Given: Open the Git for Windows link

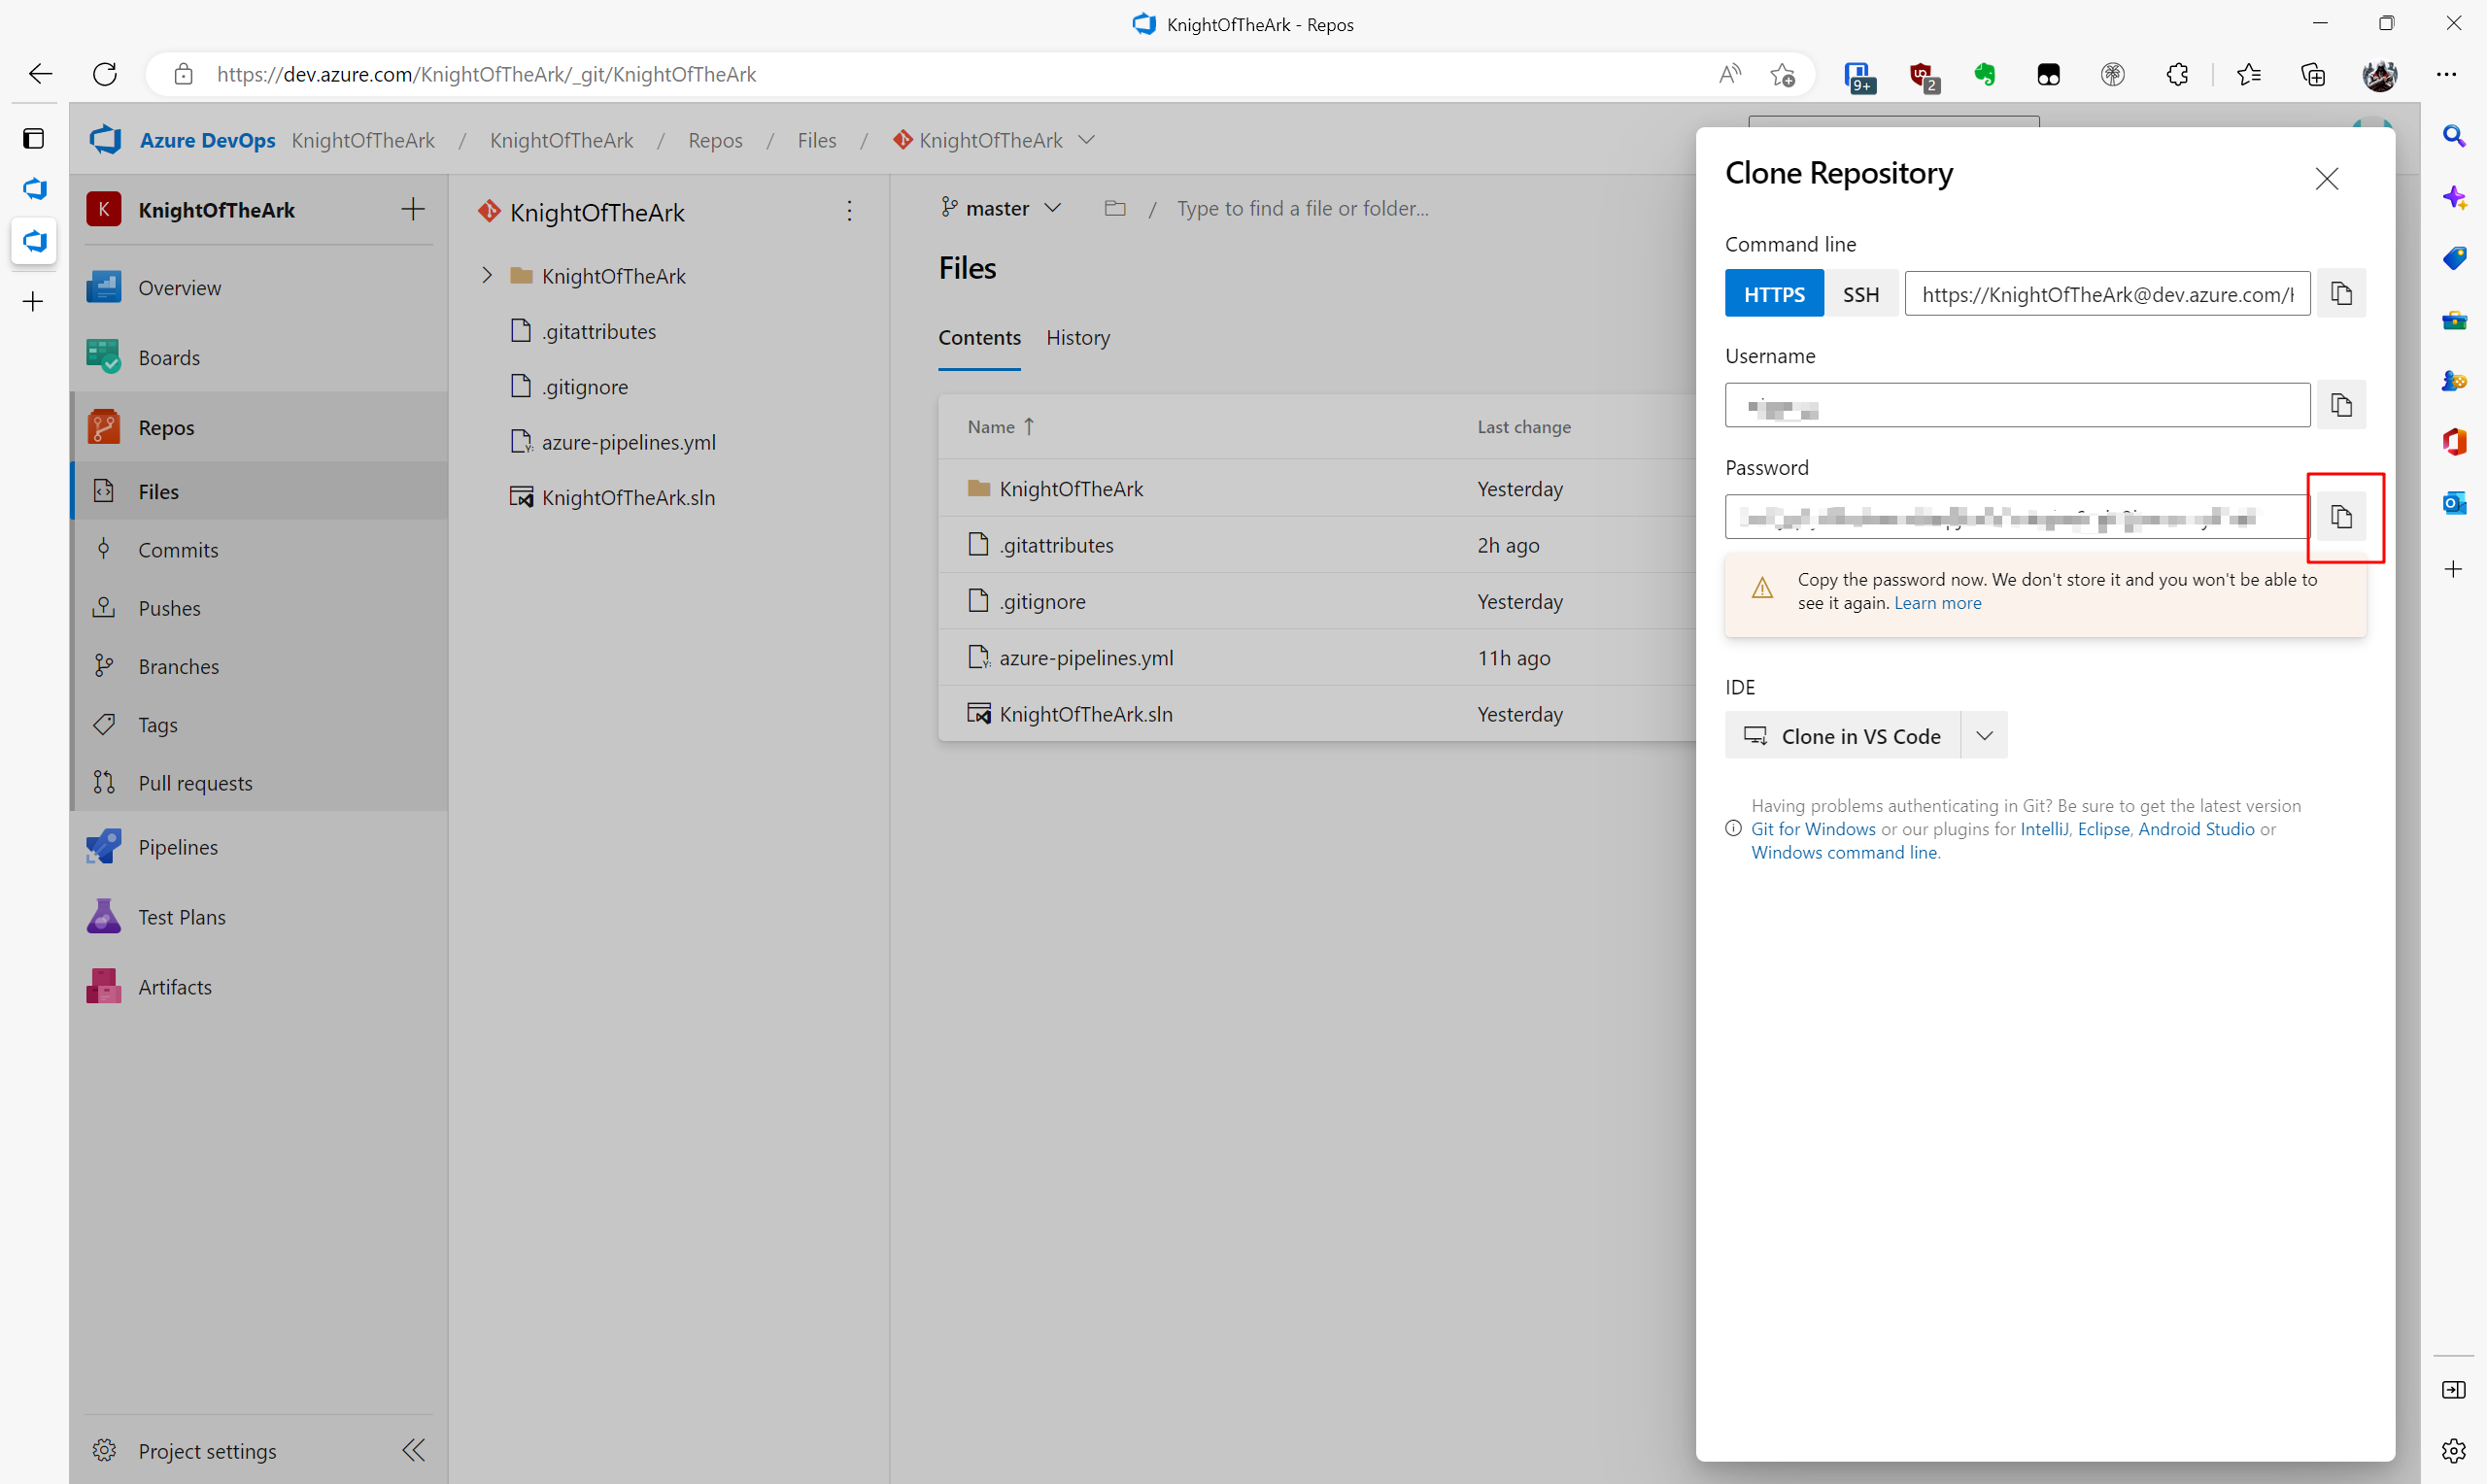Looking at the screenshot, I should click(1812, 829).
